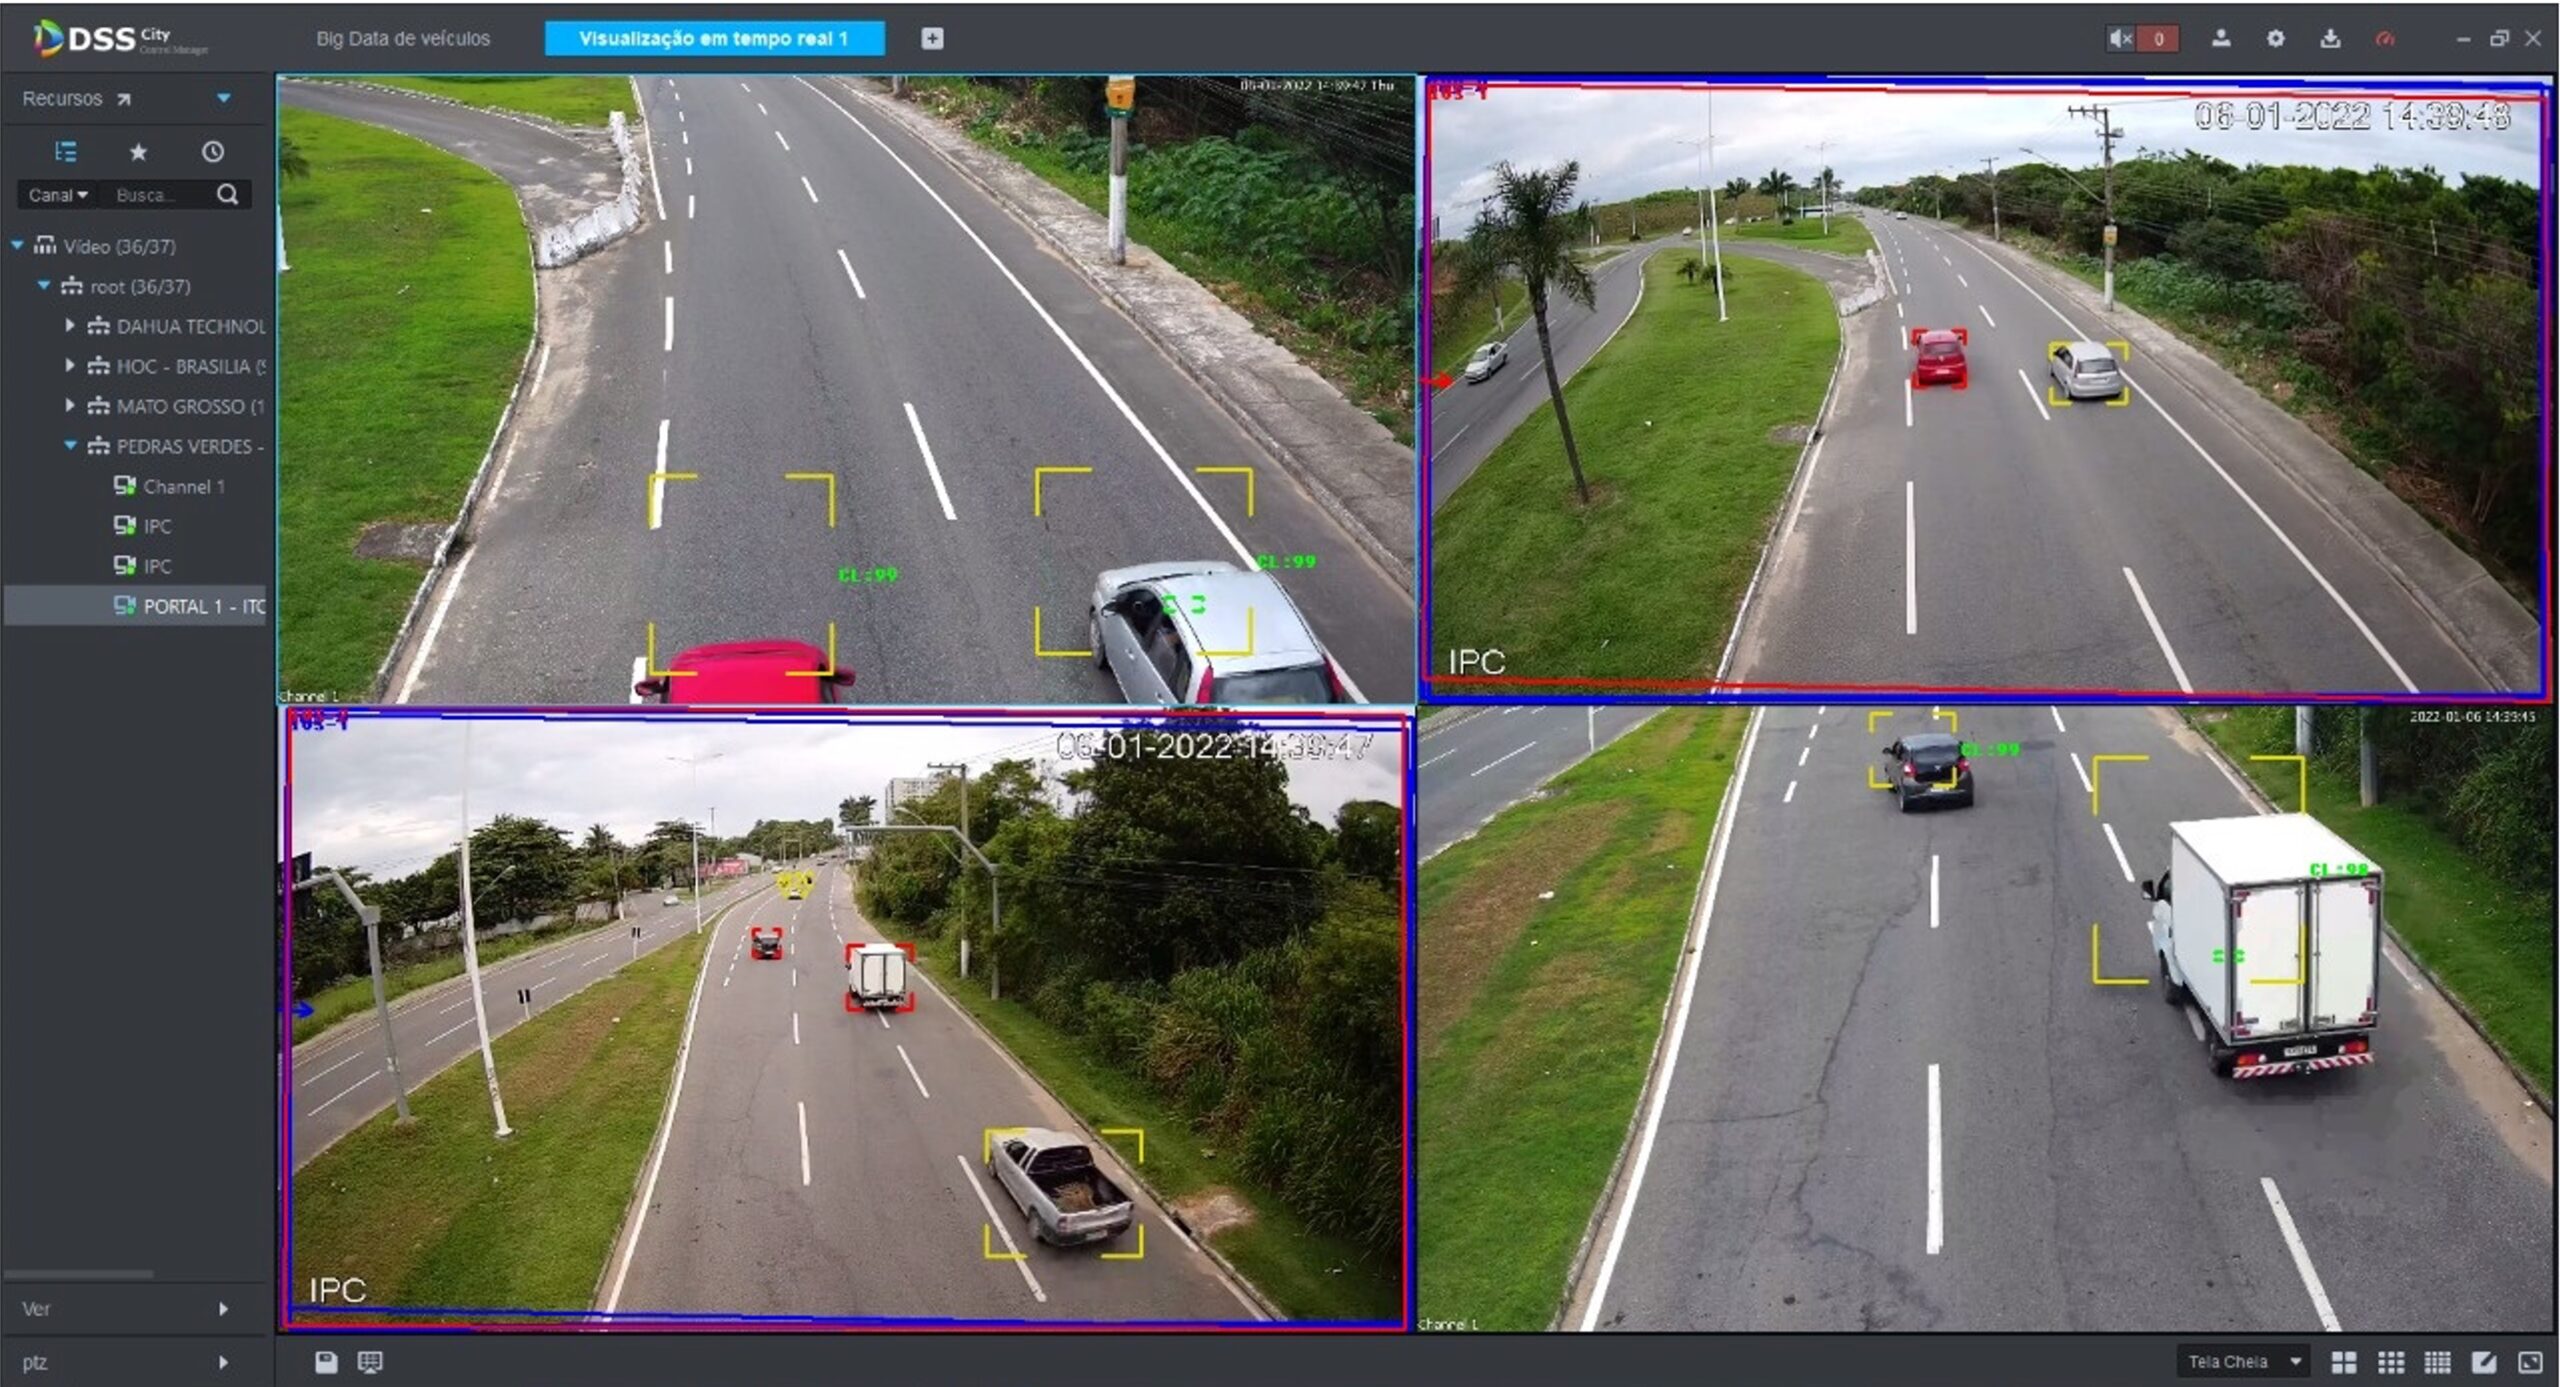Mute audio with the speaker icon

click(2120, 38)
